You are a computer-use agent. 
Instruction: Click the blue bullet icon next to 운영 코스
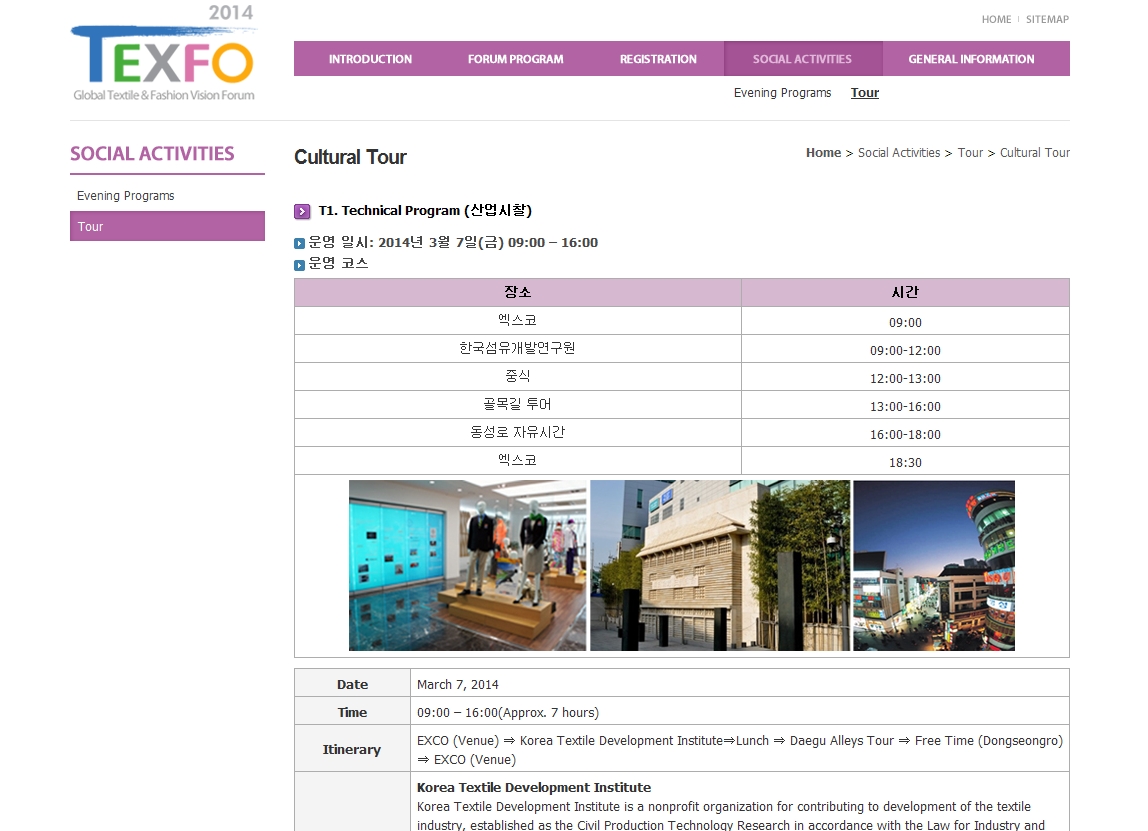point(299,265)
